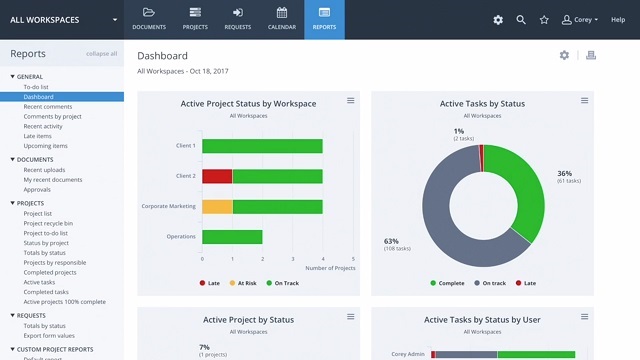Open Recent activity report
This screenshot has height=360, width=640.
click(43, 126)
